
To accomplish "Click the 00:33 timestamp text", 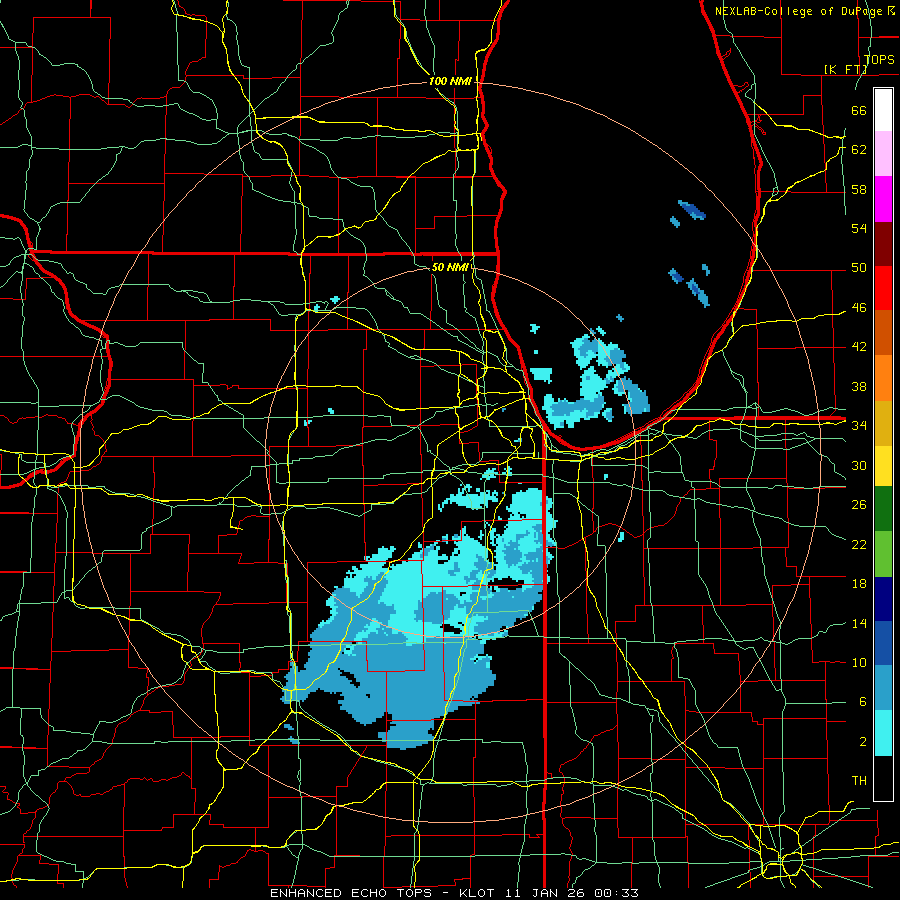I will point(616,893).
